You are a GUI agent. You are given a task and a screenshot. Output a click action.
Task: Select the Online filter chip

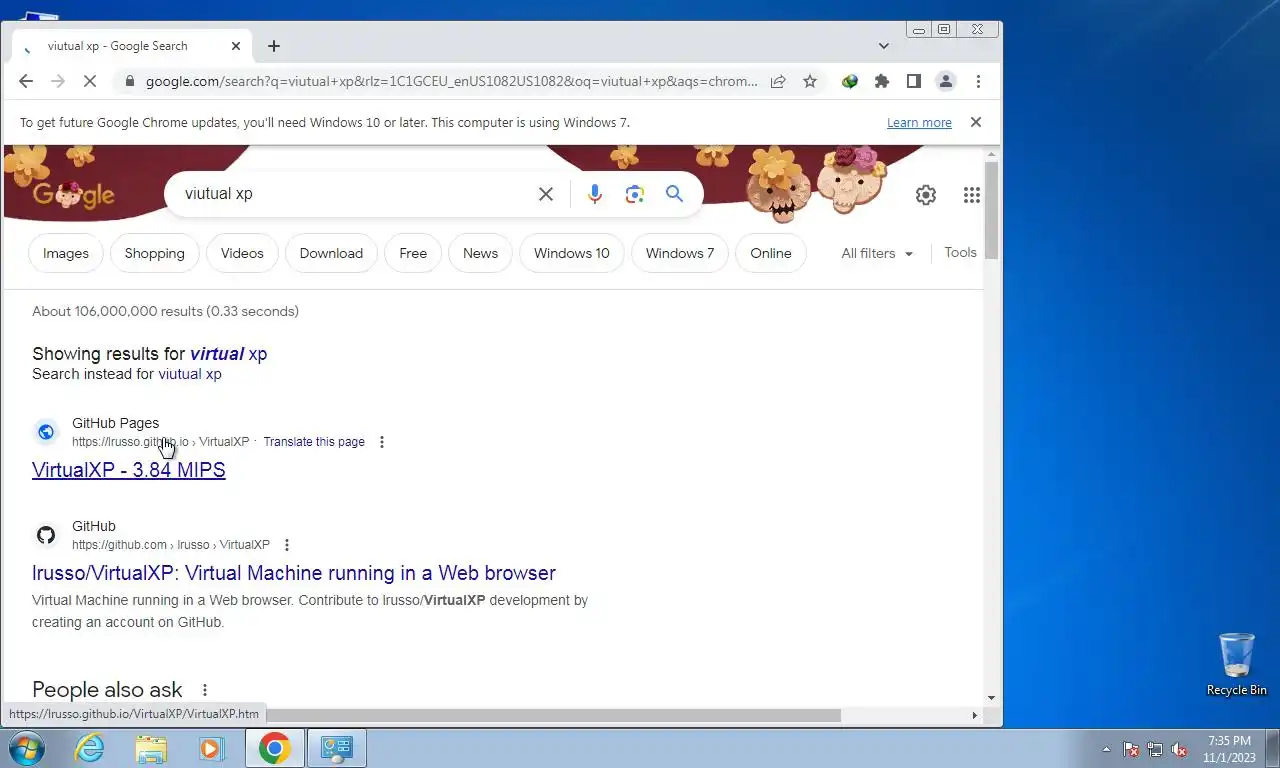[x=771, y=253]
